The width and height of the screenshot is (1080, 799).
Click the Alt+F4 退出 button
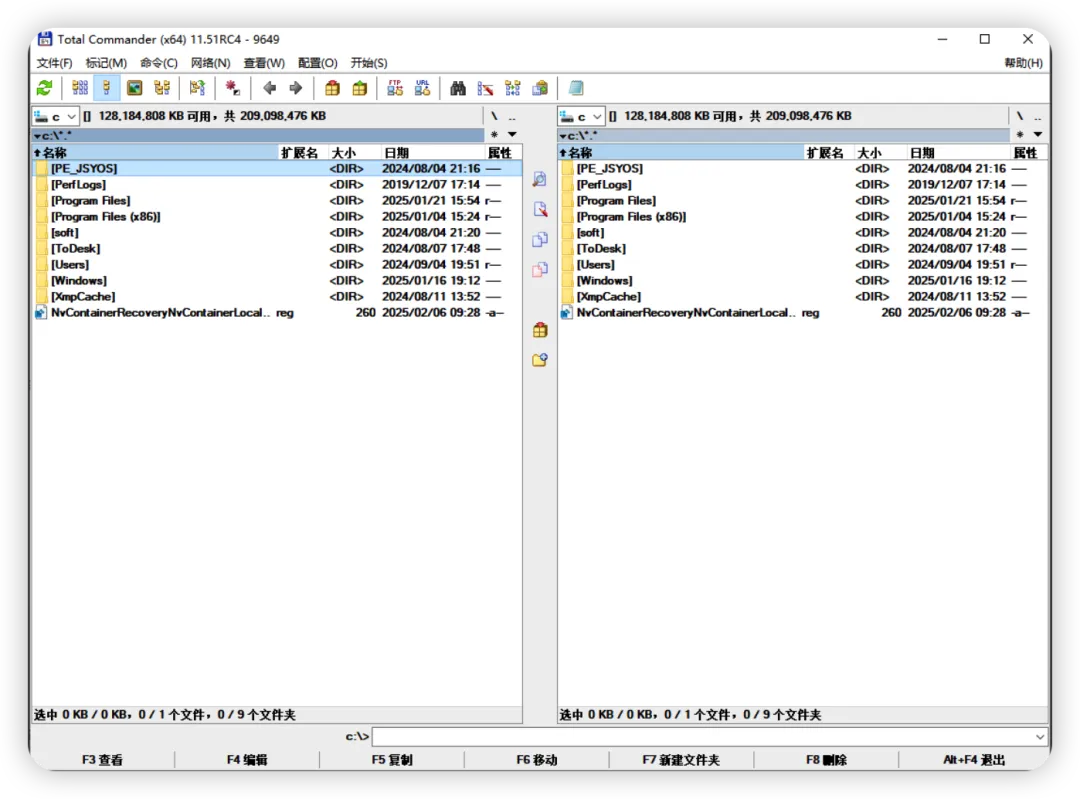(x=974, y=760)
